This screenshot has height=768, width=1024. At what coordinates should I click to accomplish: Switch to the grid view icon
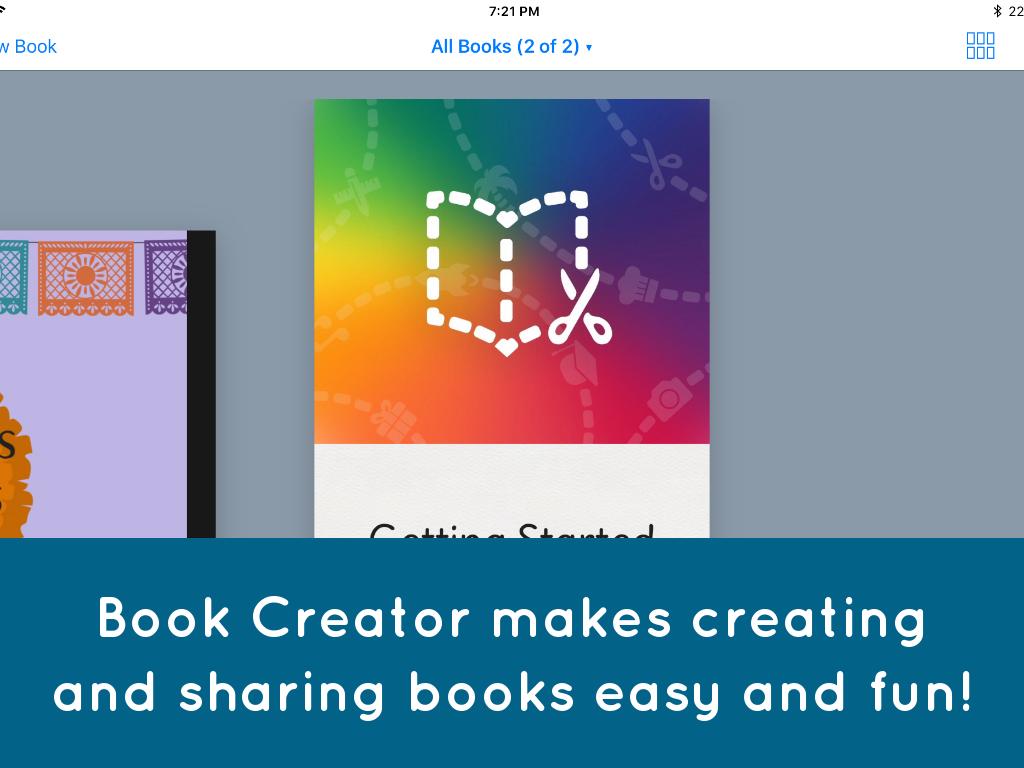[980, 46]
